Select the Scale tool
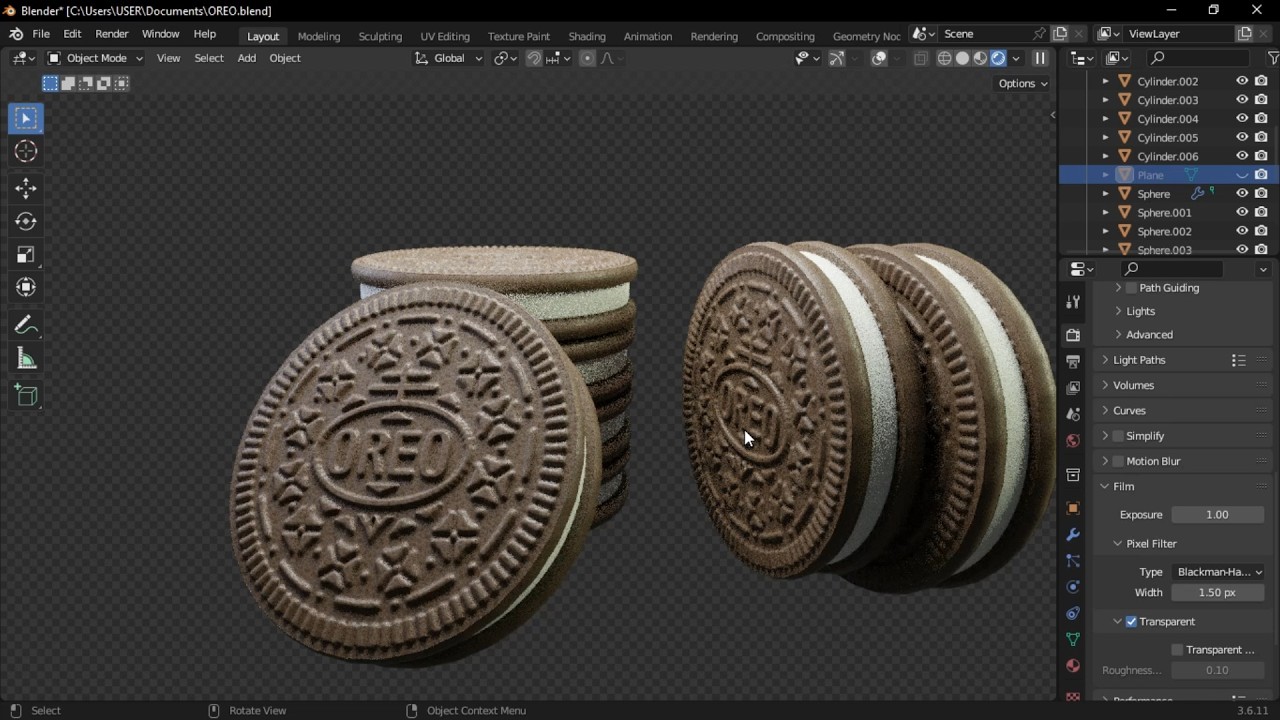This screenshot has width=1280, height=720. 26,254
